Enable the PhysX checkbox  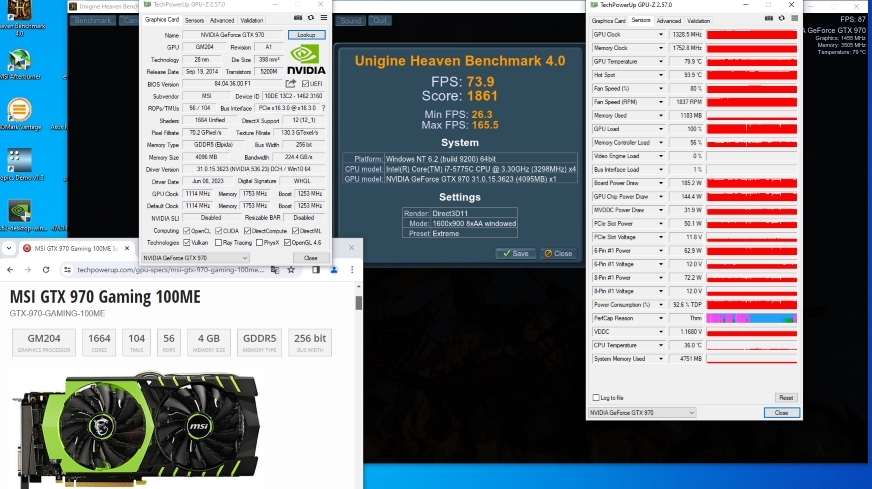tap(259, 243)
